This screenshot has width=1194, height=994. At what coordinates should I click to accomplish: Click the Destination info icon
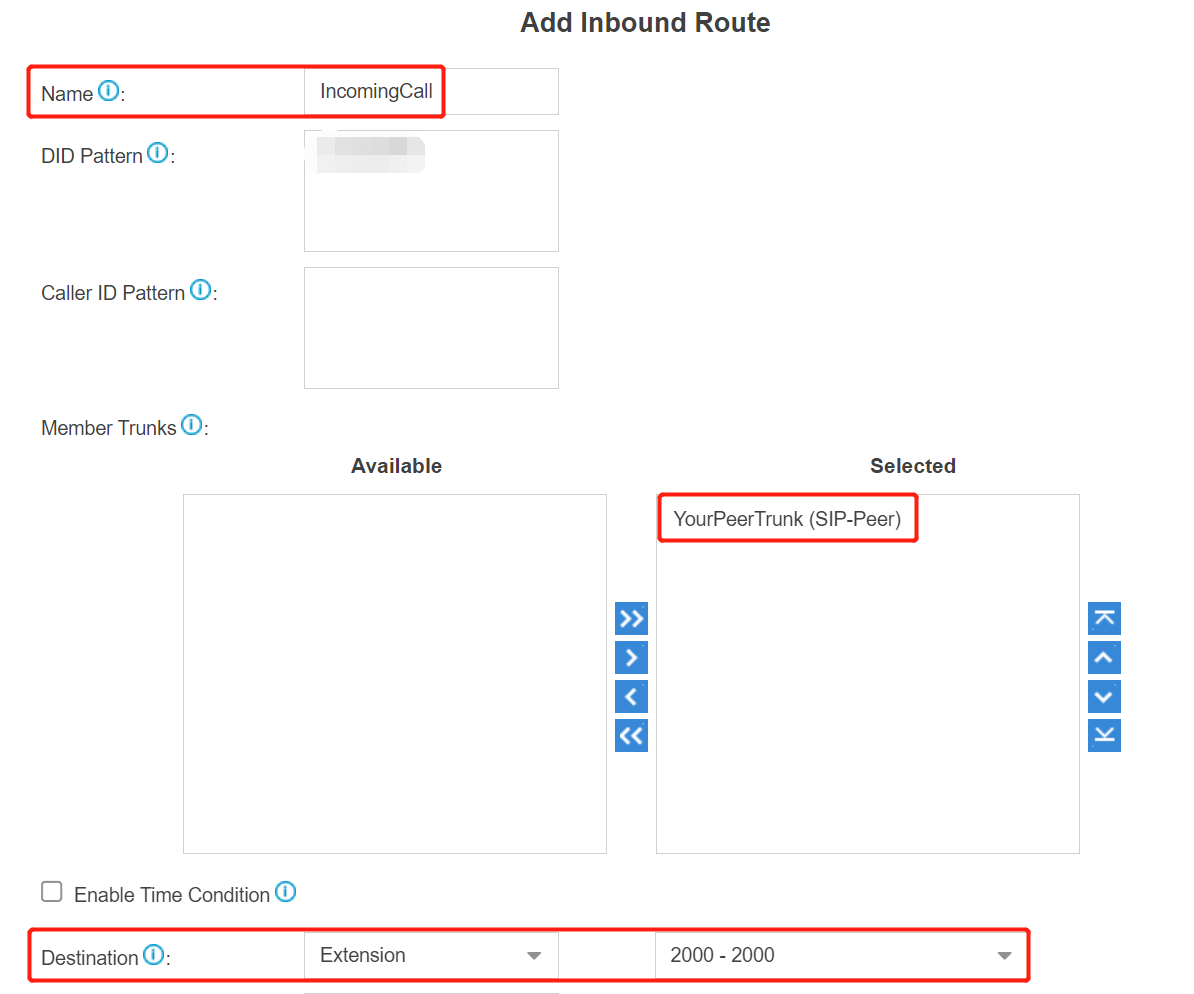pos(154,954)
